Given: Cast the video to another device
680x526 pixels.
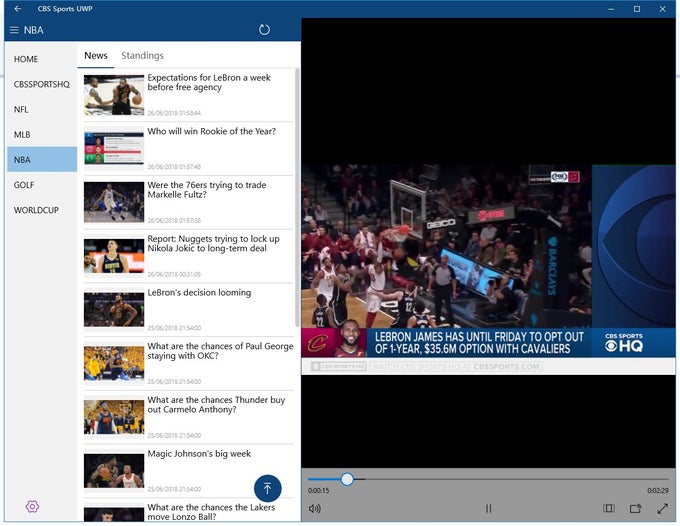Looking at the screenshot, I should tap(636, 508).
